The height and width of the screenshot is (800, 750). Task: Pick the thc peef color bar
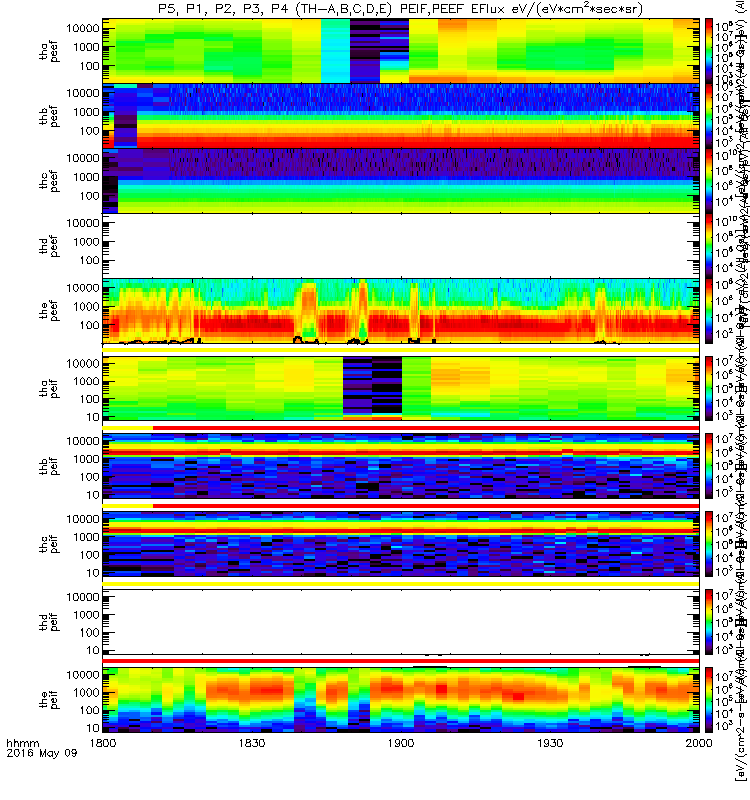pyautogui.click(x=709, y=181)
